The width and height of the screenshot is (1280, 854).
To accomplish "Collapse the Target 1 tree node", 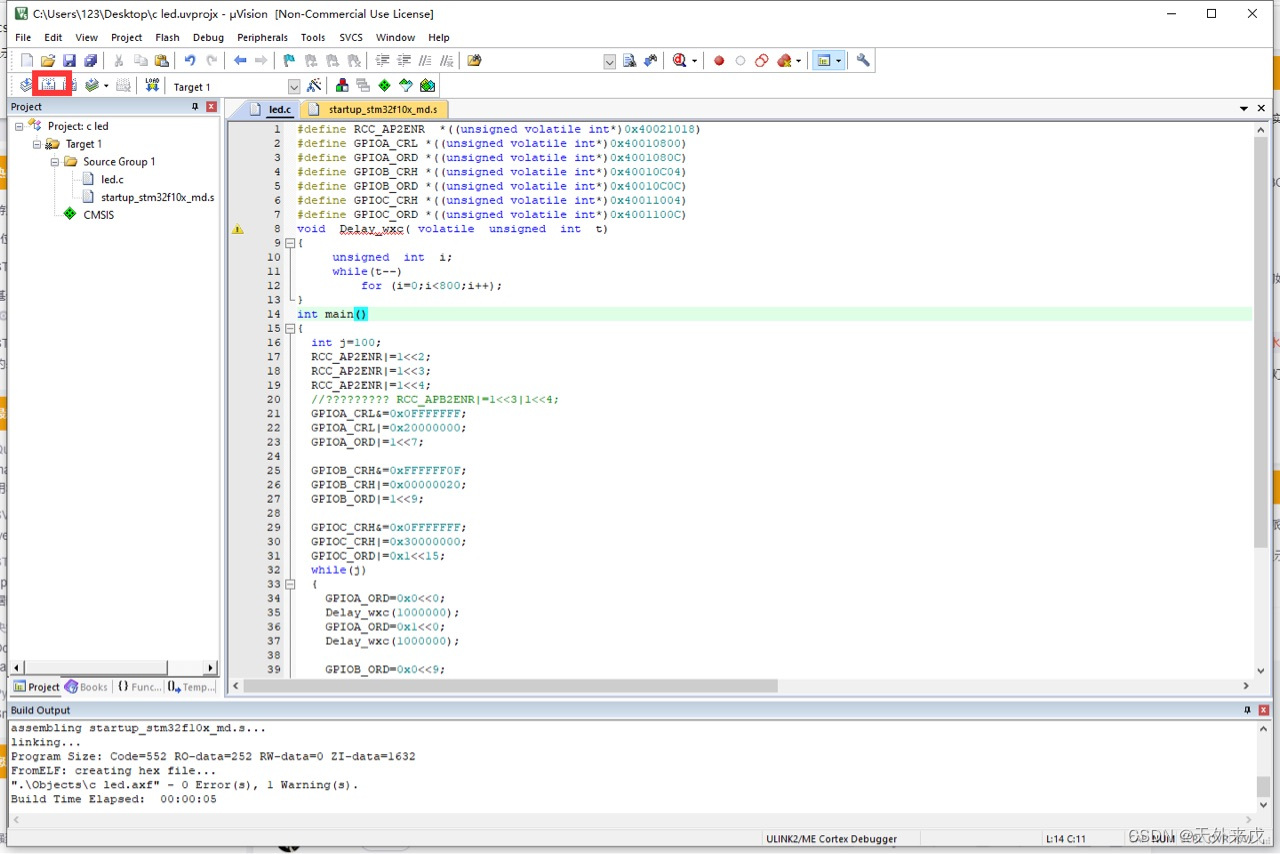I will click(x=37, y=144).
